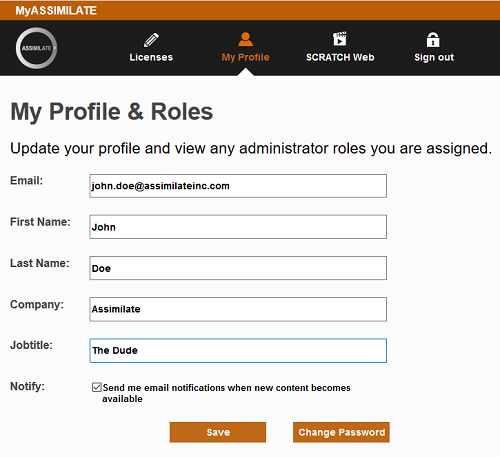Click the 'Jobtitle:' field label

coord(31,345)
